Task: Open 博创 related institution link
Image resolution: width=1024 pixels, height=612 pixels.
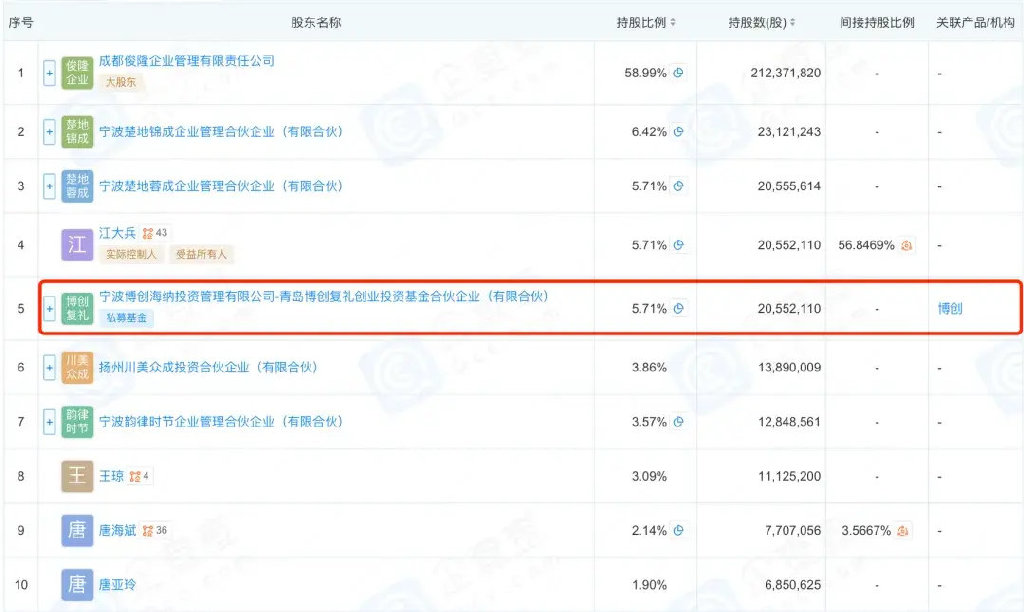Action: click(x=950, y=308)
